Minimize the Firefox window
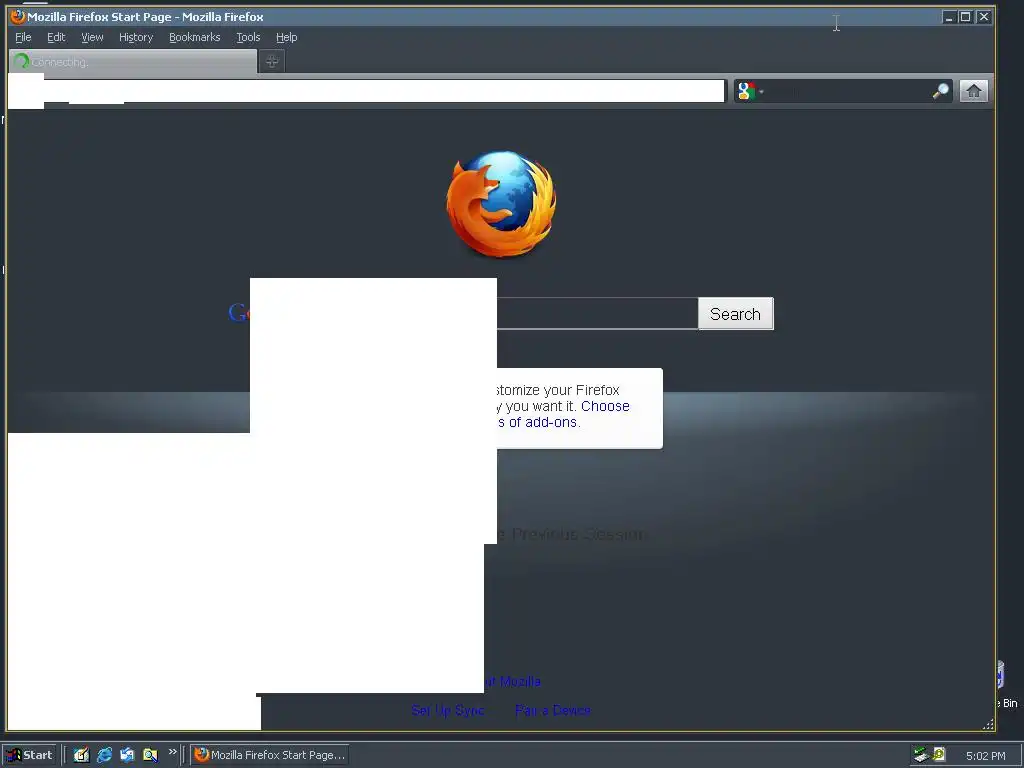 949,17
